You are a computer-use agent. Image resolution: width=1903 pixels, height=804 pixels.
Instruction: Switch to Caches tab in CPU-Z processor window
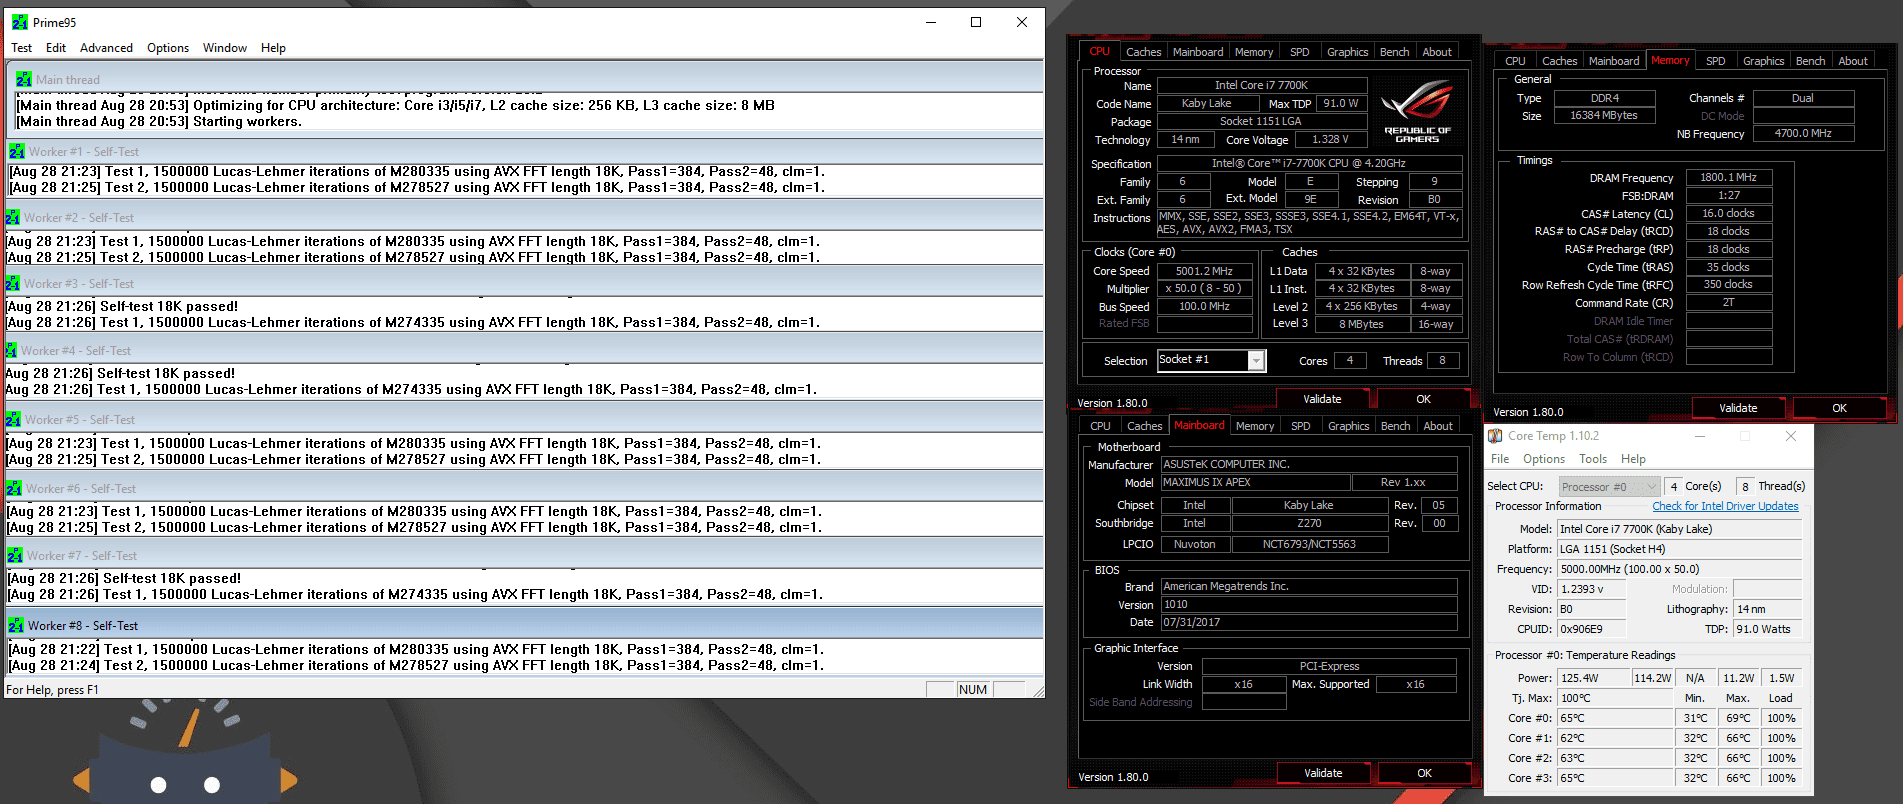1143,52
